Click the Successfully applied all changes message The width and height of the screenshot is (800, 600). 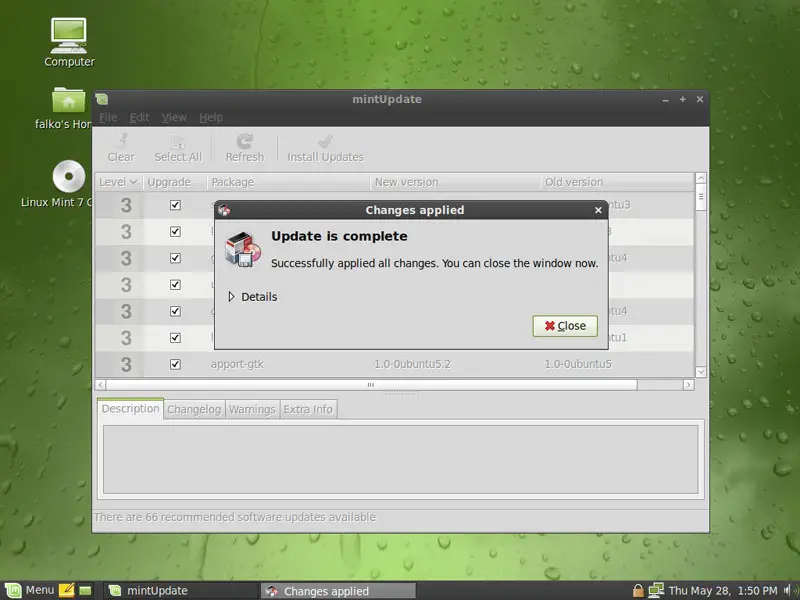[x=434, y=263]
